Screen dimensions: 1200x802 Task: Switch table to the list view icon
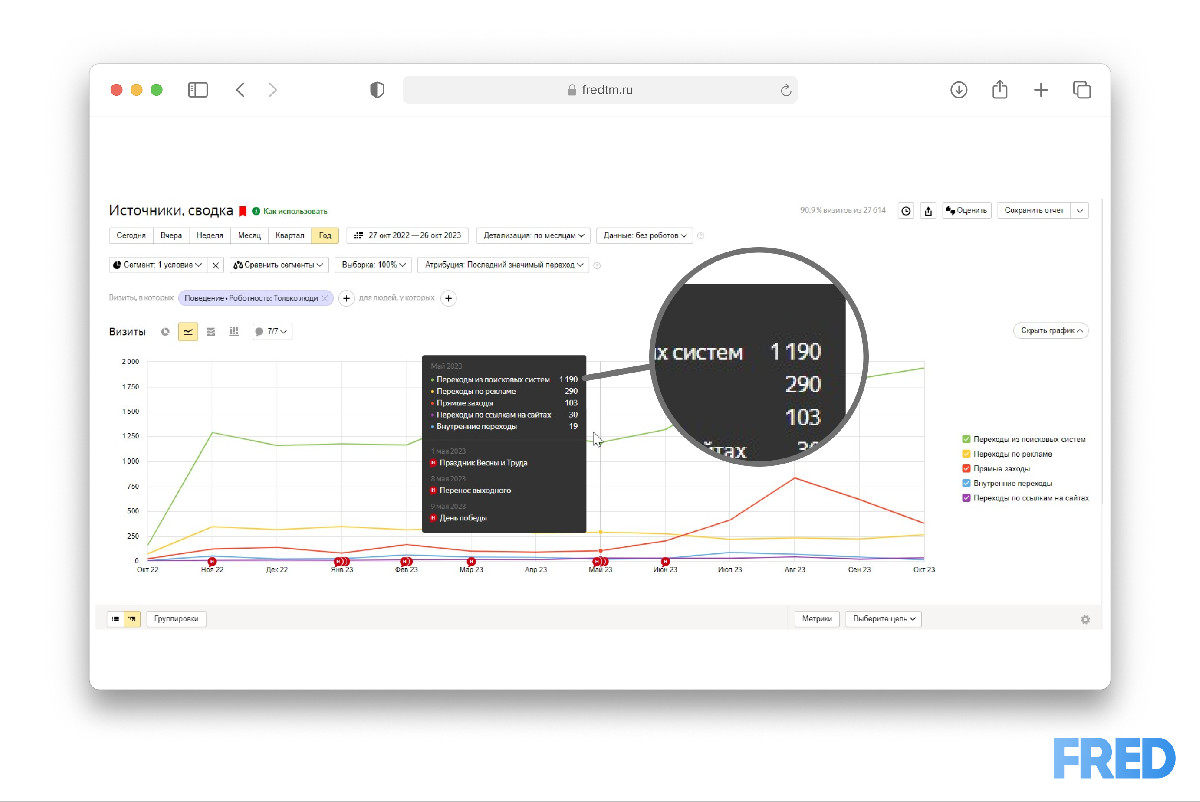pos(116,619)
